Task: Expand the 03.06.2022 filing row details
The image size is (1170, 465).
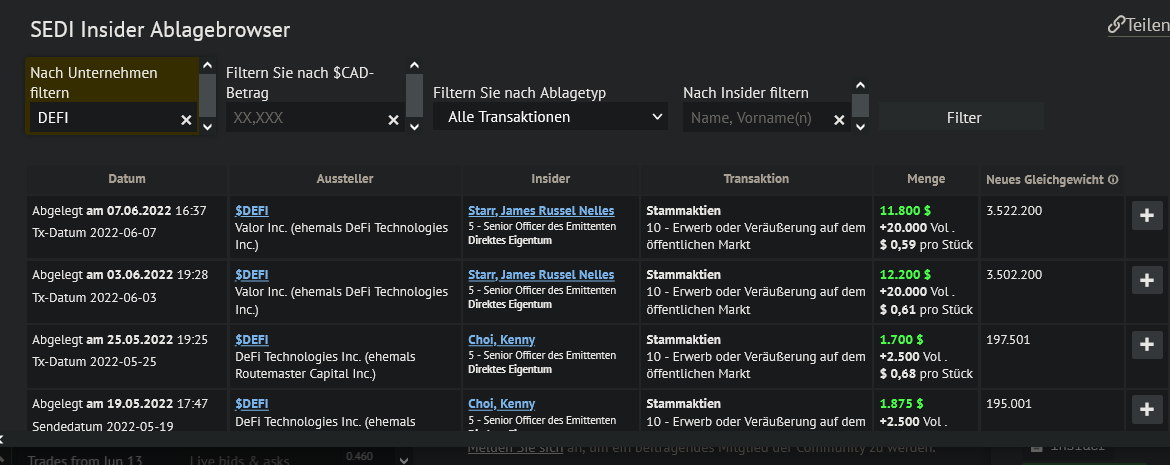Action: [x=1147, y=280]
